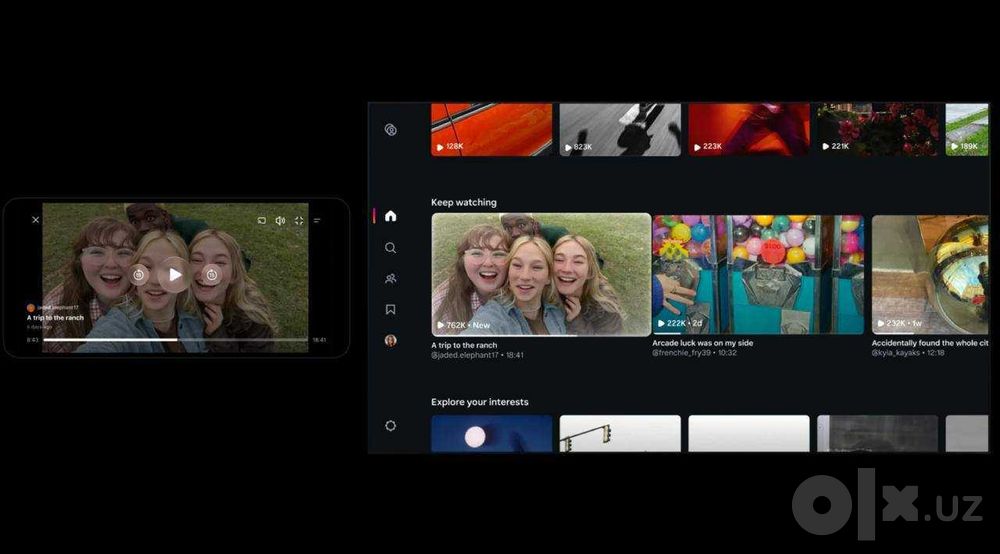Viewport: 1000px width, 554px height.
Task: Click the 222K · 2d view badge
Action: pos(680,323)
